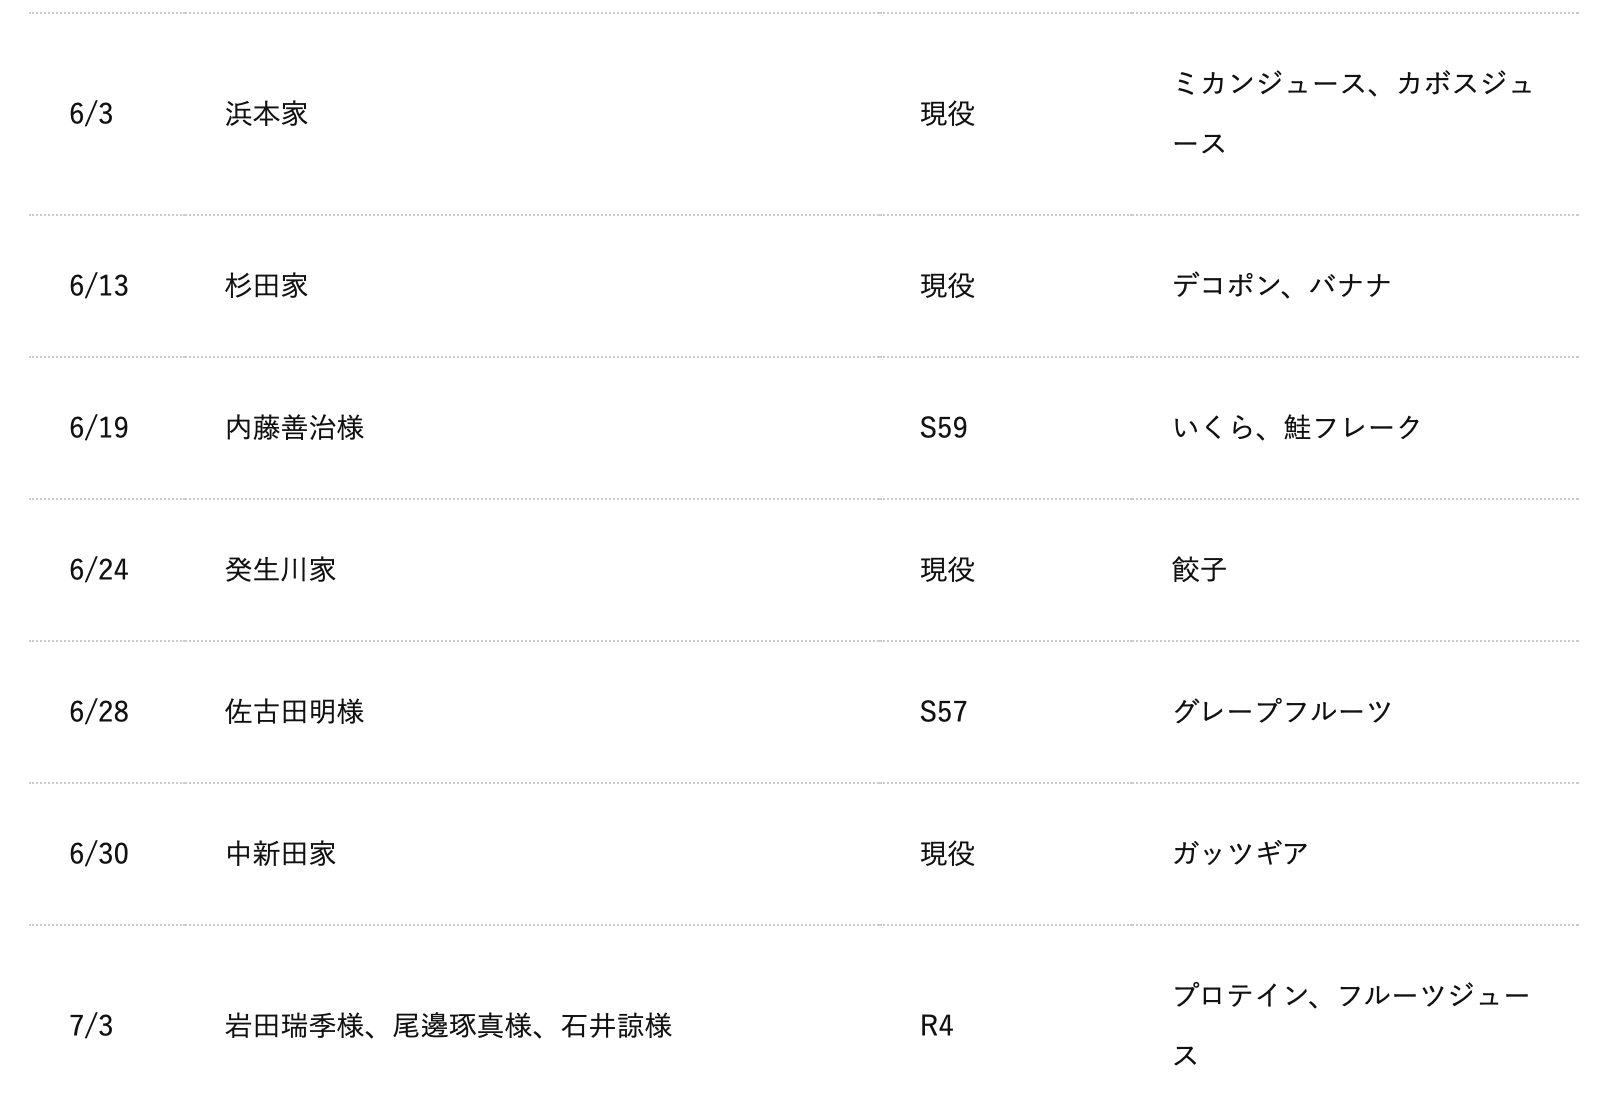Click デコポン、バナナ item text
Image resolution: width=1606 pixels, height=1112 pixels.
point(1282,286)
